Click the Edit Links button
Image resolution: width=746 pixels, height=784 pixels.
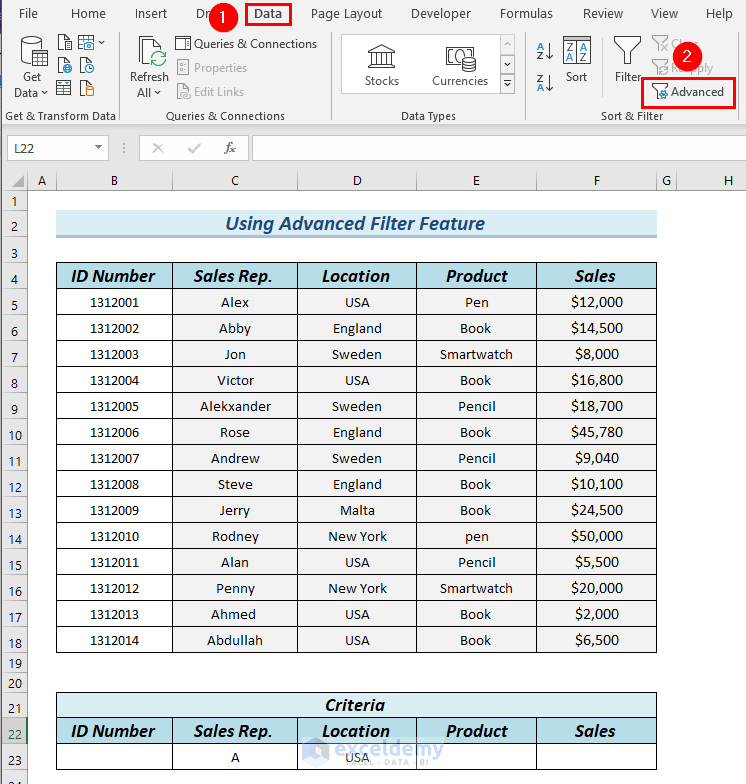tap(210, 92)
